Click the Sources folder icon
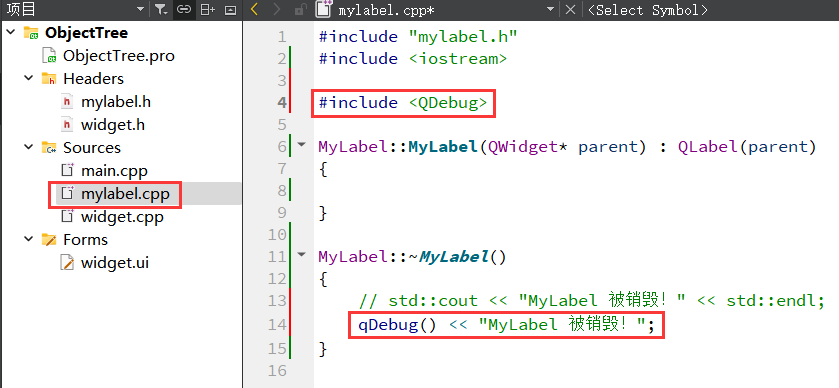This screenshot has height=388, width=839. [x=49, y=148]
